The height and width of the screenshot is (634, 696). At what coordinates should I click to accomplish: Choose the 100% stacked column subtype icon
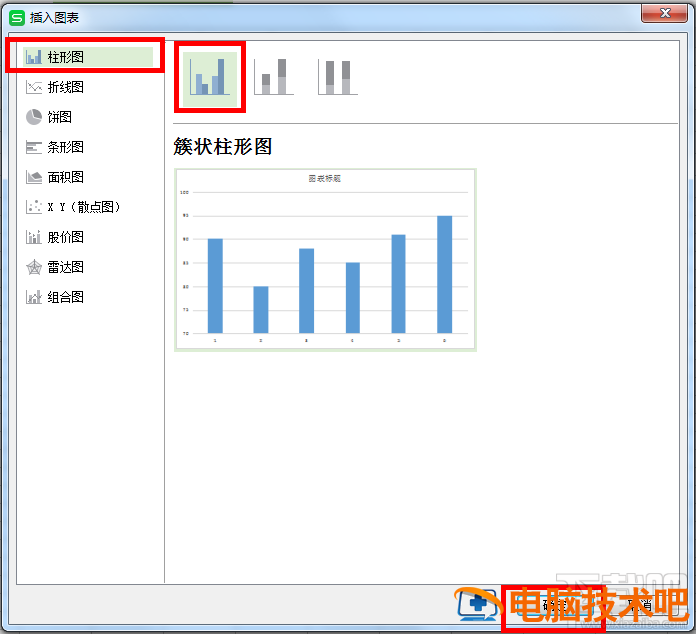pos(338,77)
